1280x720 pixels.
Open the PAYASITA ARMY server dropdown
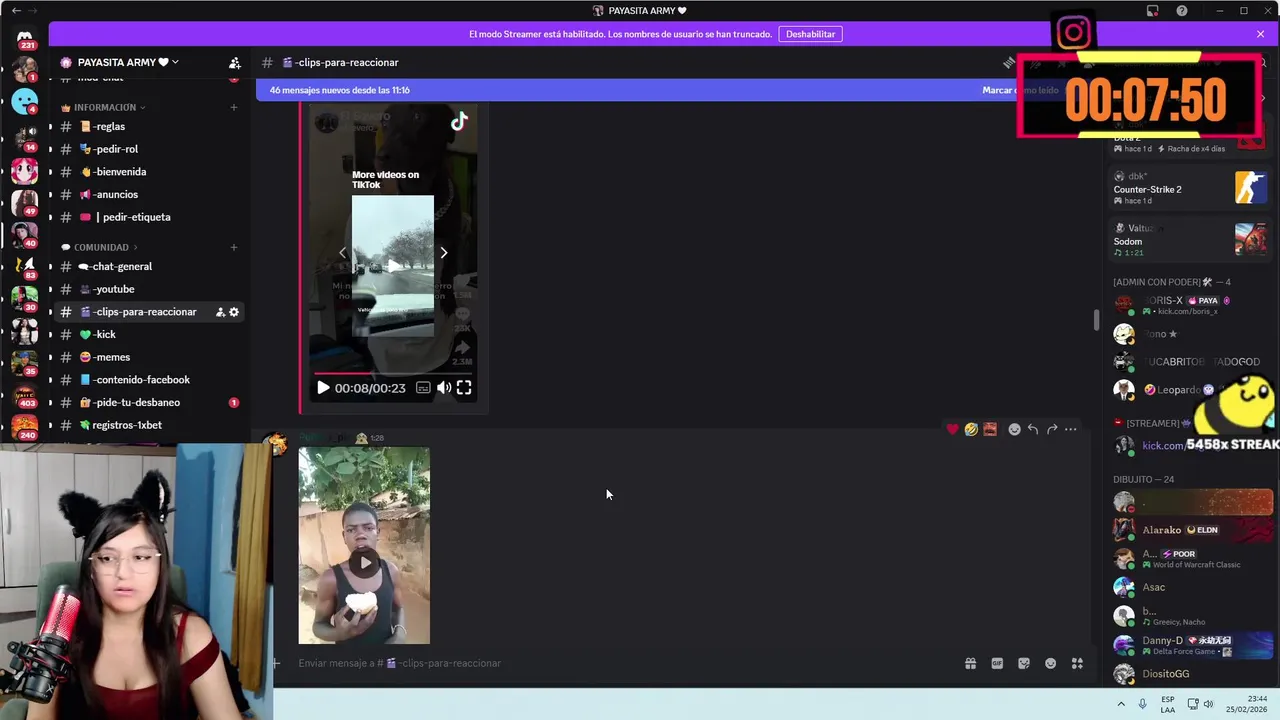pyautogui.click(x=127, y=62)
